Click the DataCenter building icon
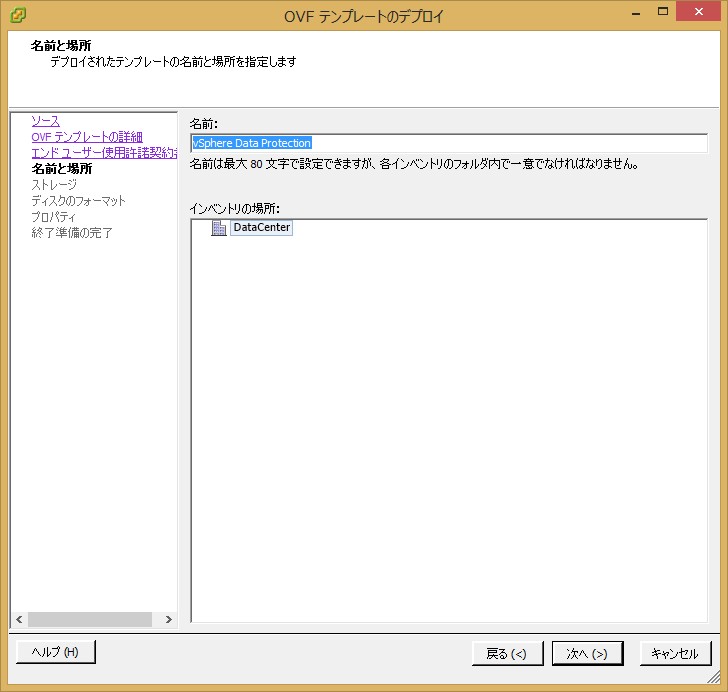Screen dimensions: 728x692 pyautogui.click(x=219, y=228)
